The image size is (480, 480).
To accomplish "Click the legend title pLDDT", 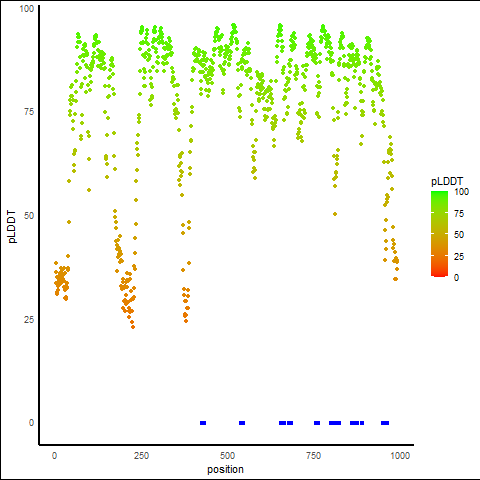I will pos(447,182).
